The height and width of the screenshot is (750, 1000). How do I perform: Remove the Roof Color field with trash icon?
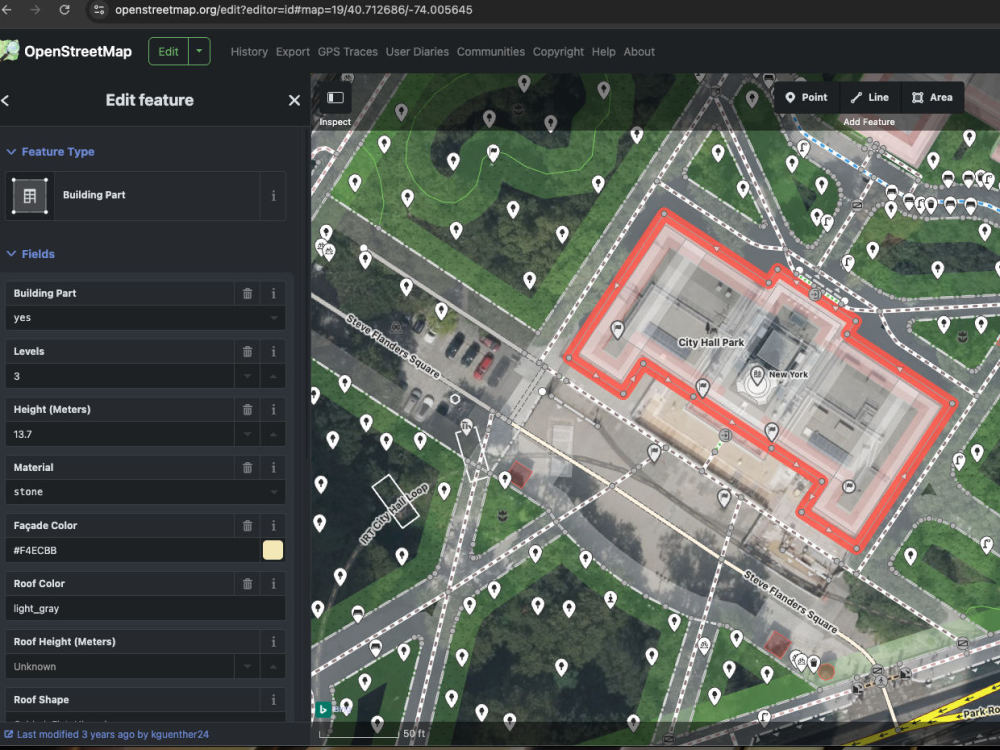[x=247, y=584]
